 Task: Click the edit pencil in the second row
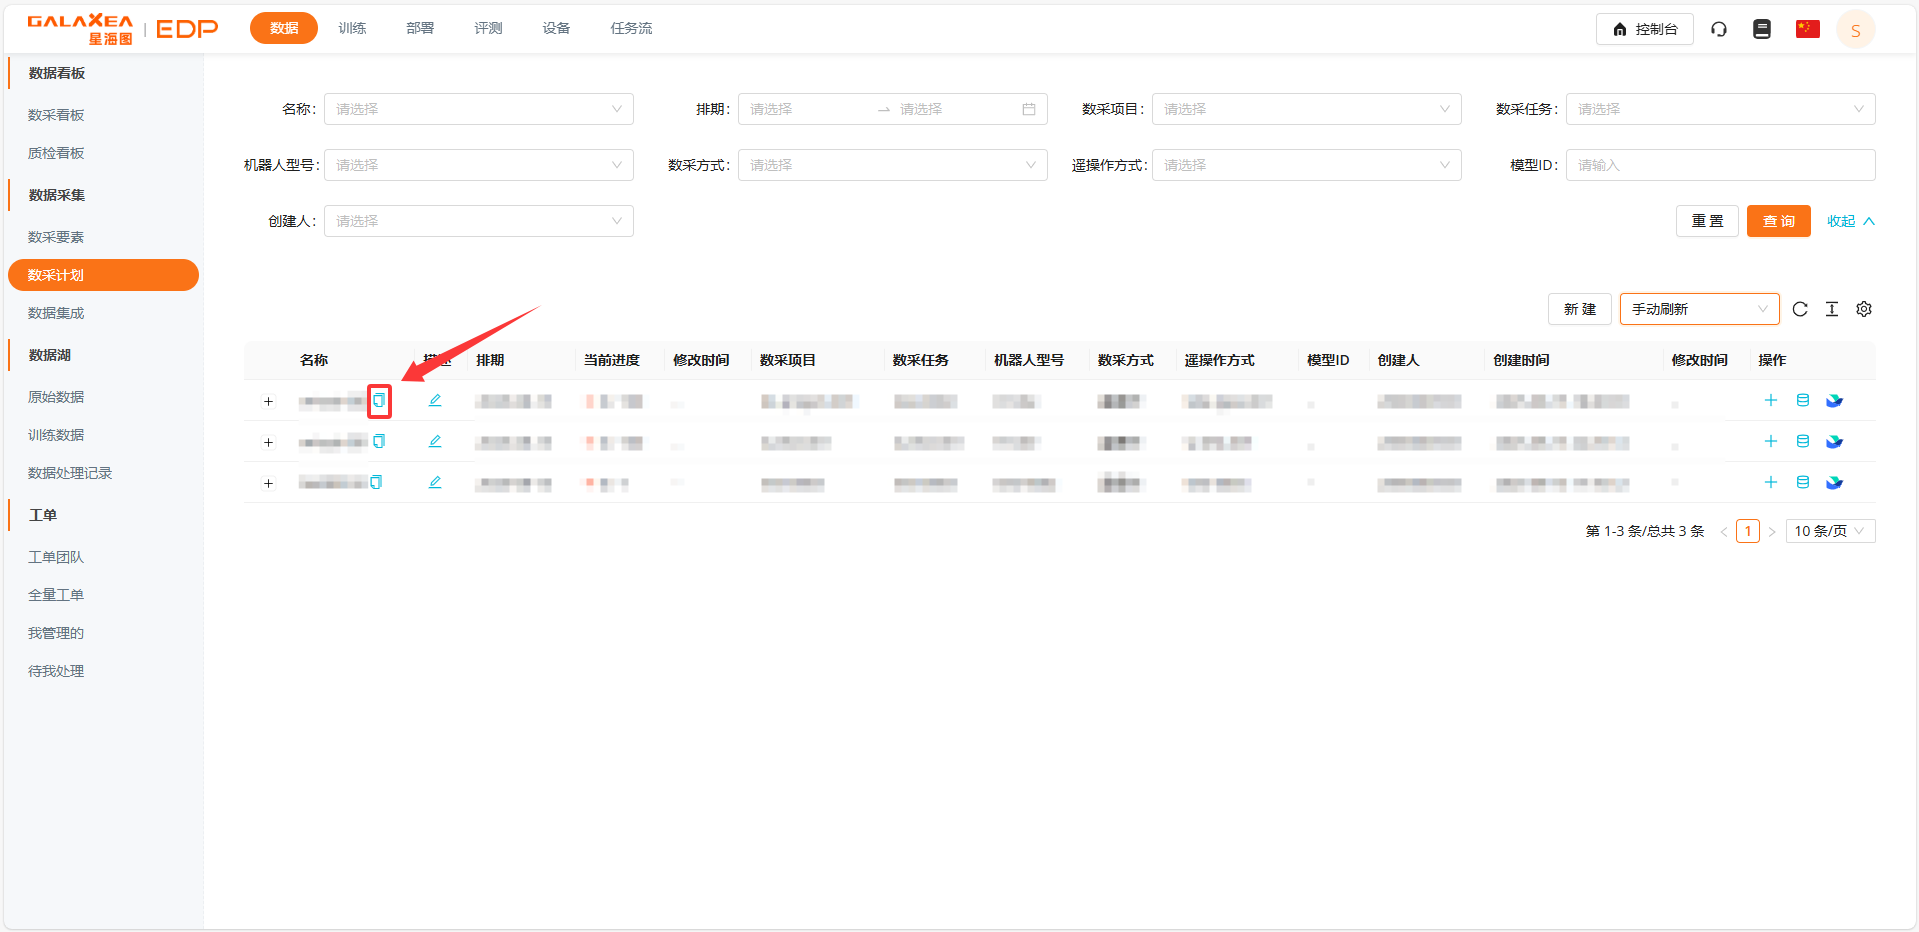(435, 441)
